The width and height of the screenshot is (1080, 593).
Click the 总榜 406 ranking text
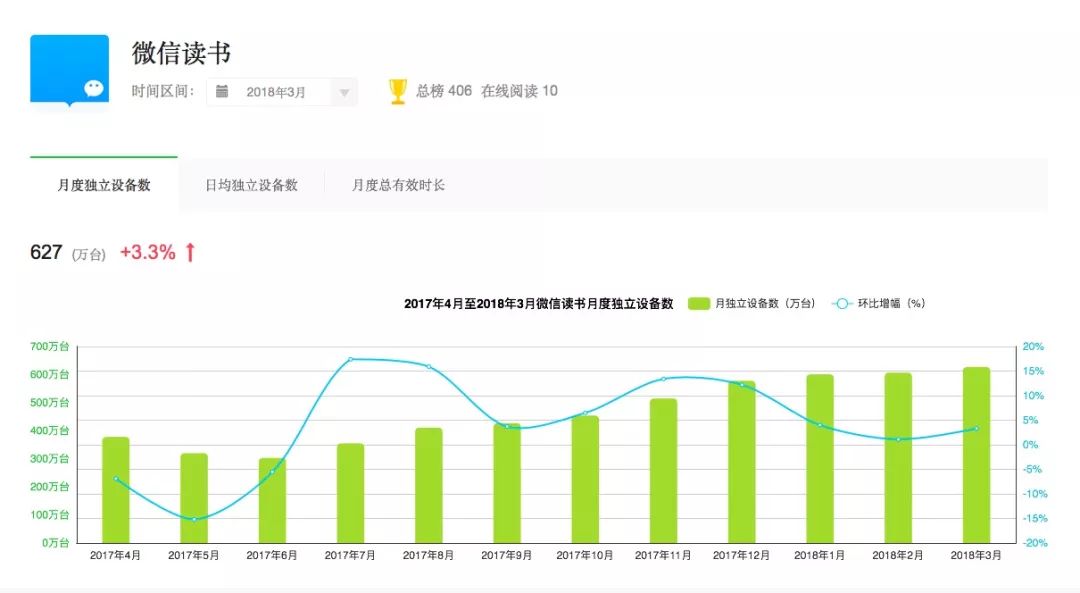[444, 91]
